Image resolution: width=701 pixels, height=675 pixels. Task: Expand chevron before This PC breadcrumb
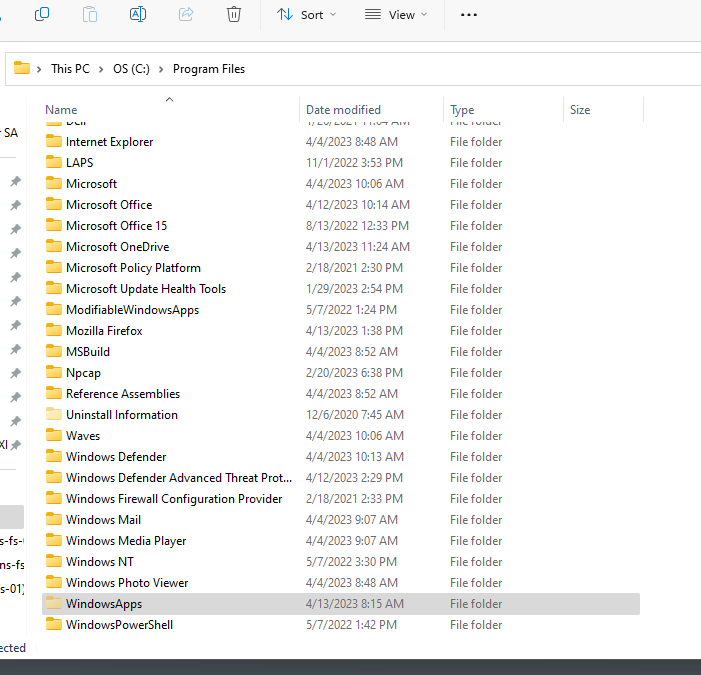click(x=39, y=69)
